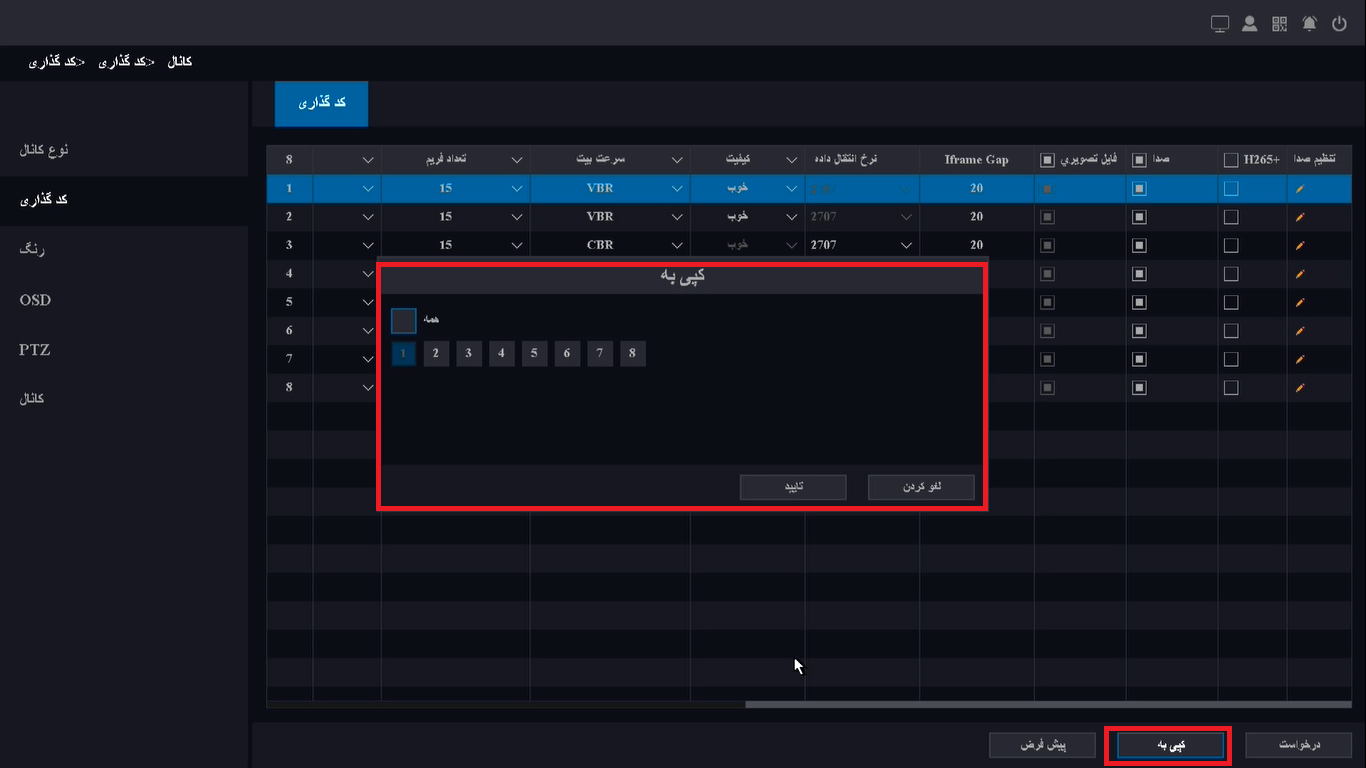Image resolution: width=1366 pixels, height=768 pixels.
Task: Click کانال in the breadcrumb path
Action: pos(180,62)
